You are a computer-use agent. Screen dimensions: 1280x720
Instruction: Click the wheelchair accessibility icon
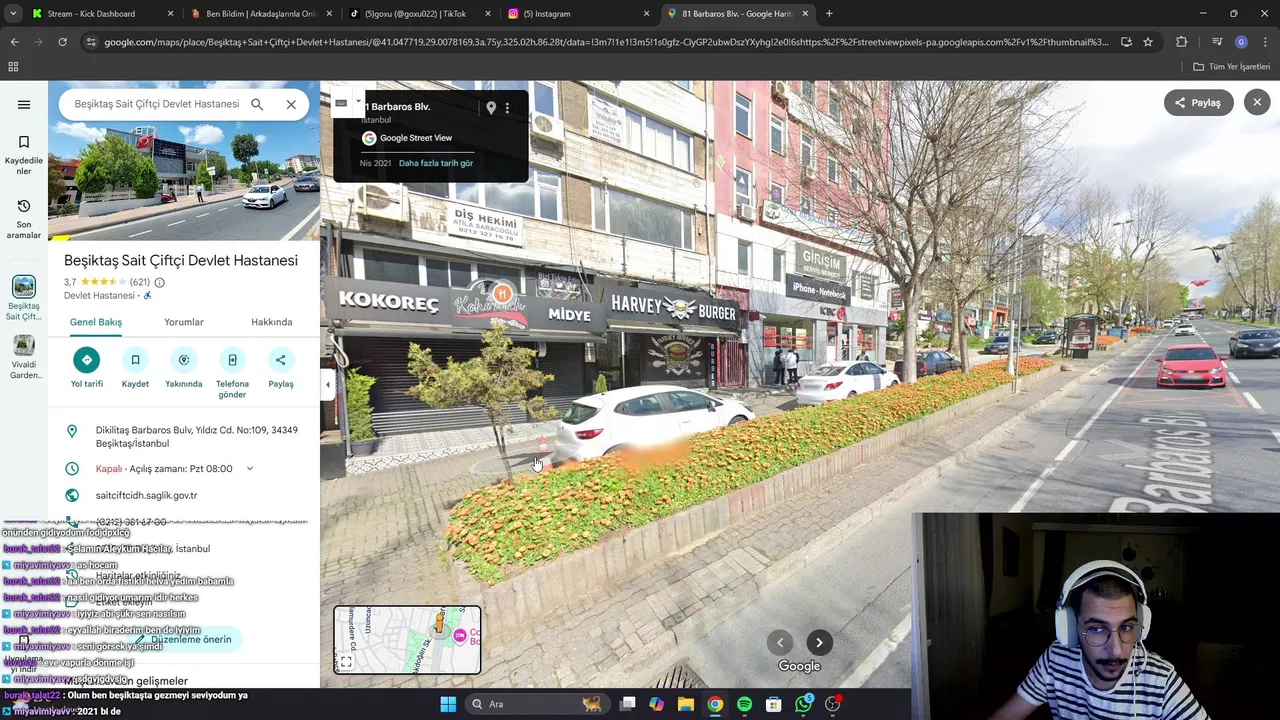147,296
